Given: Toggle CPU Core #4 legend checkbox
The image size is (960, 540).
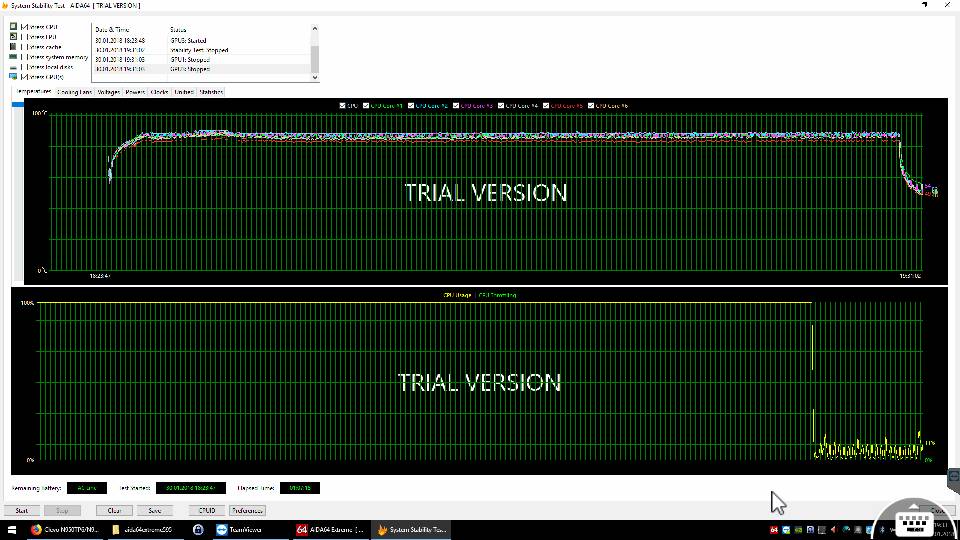Looking at the screenshot, I should [x=501, y=105].
